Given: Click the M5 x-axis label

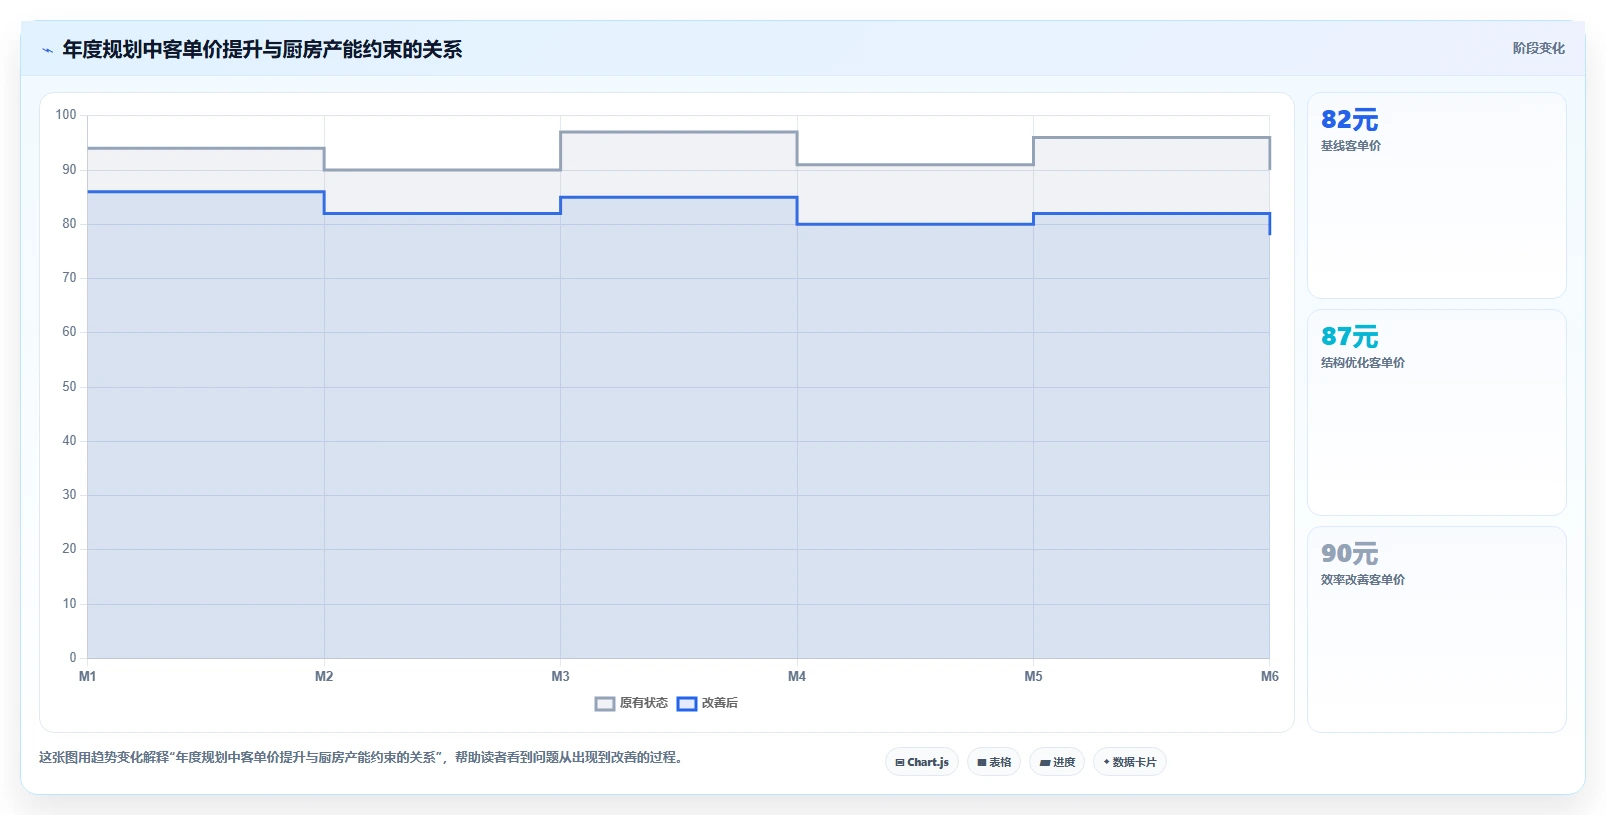Looking at the screenshot, I should (x=1033, y=677).
